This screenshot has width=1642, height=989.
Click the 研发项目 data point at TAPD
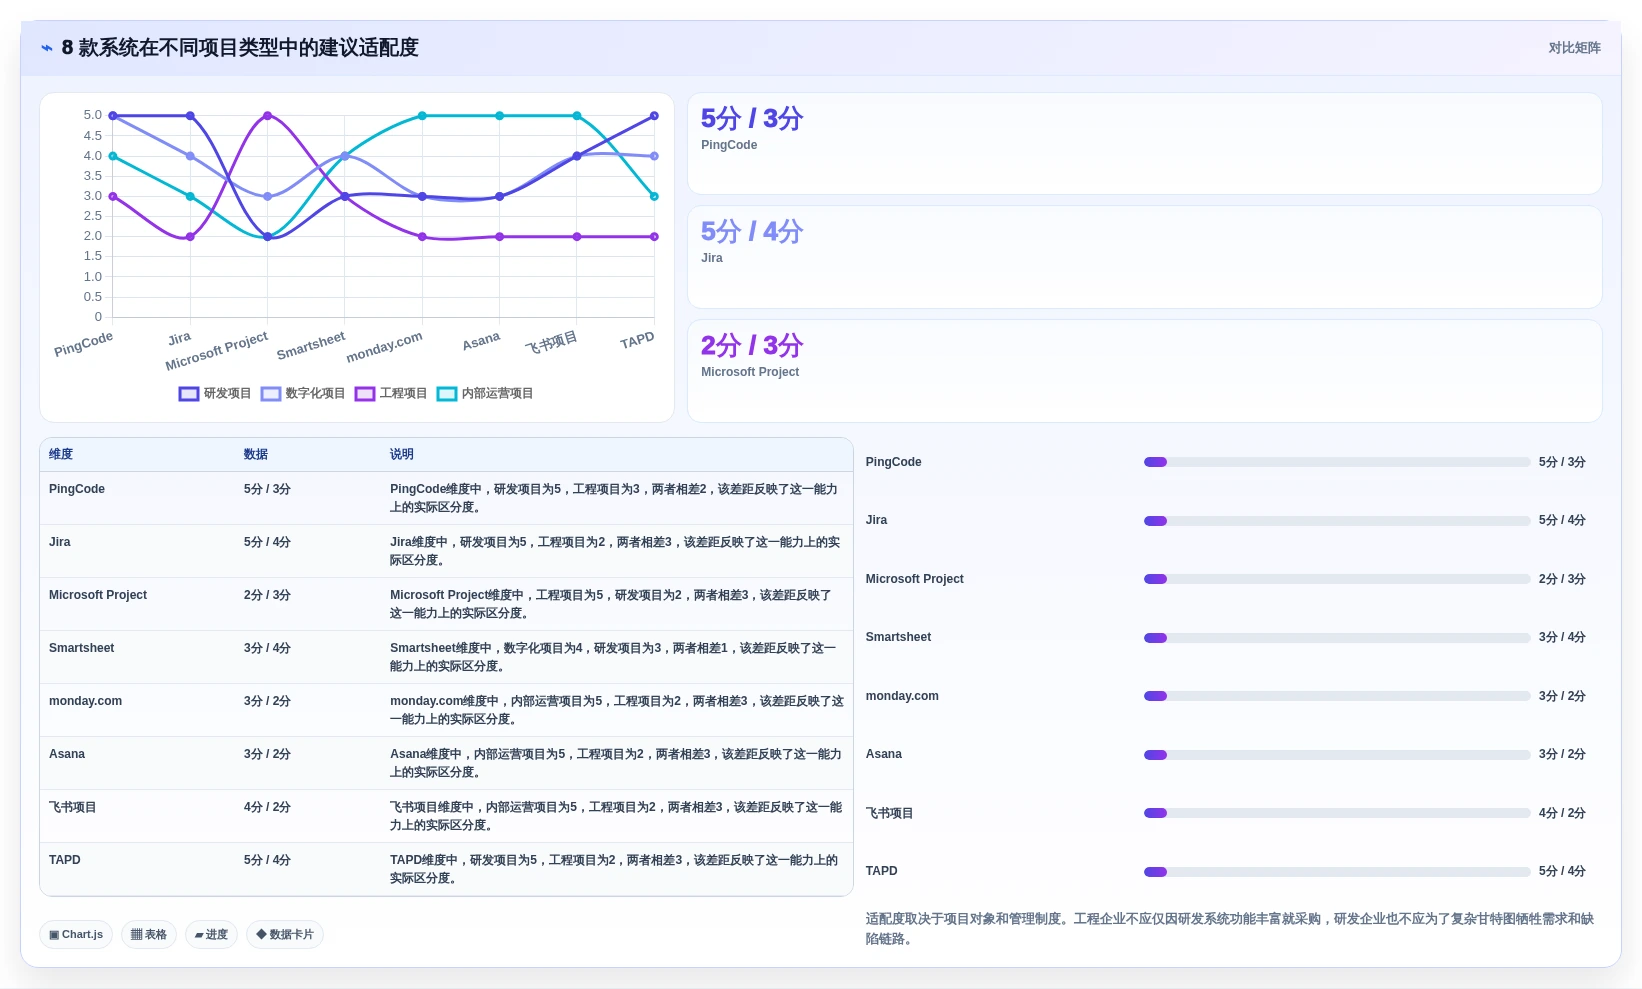point(654,116)
